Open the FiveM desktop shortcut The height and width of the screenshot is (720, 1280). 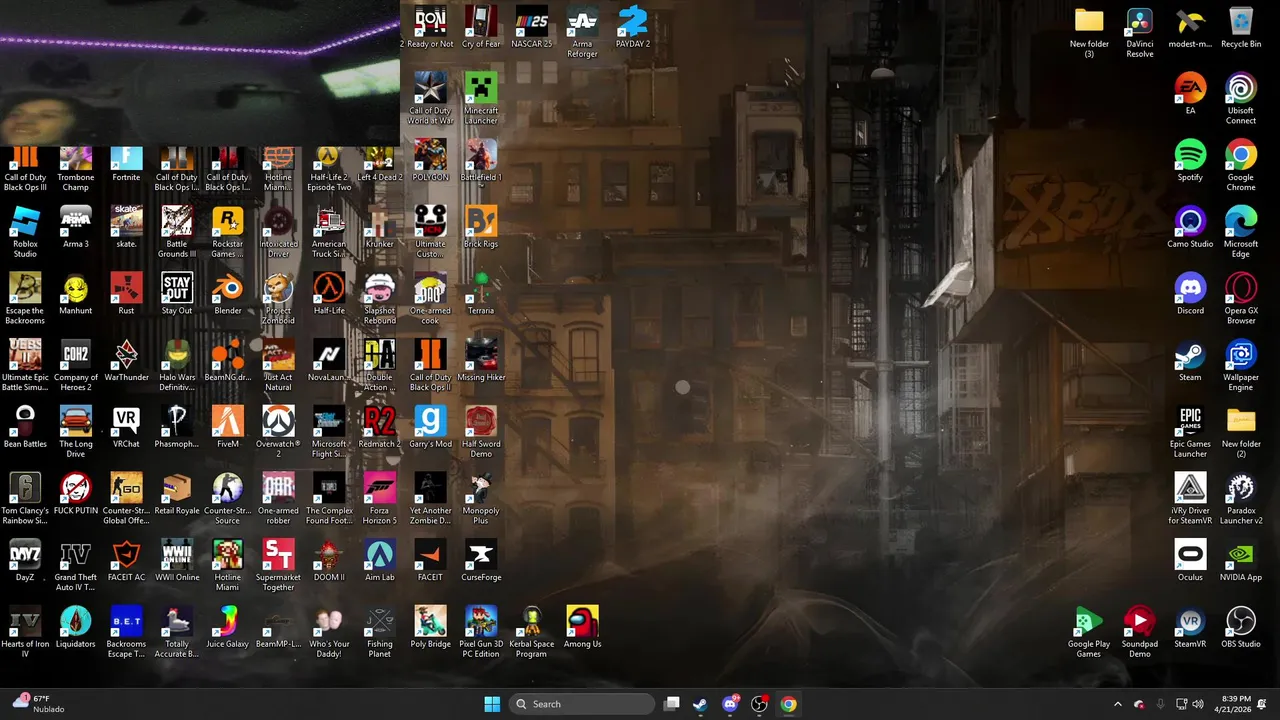[228, 427]
